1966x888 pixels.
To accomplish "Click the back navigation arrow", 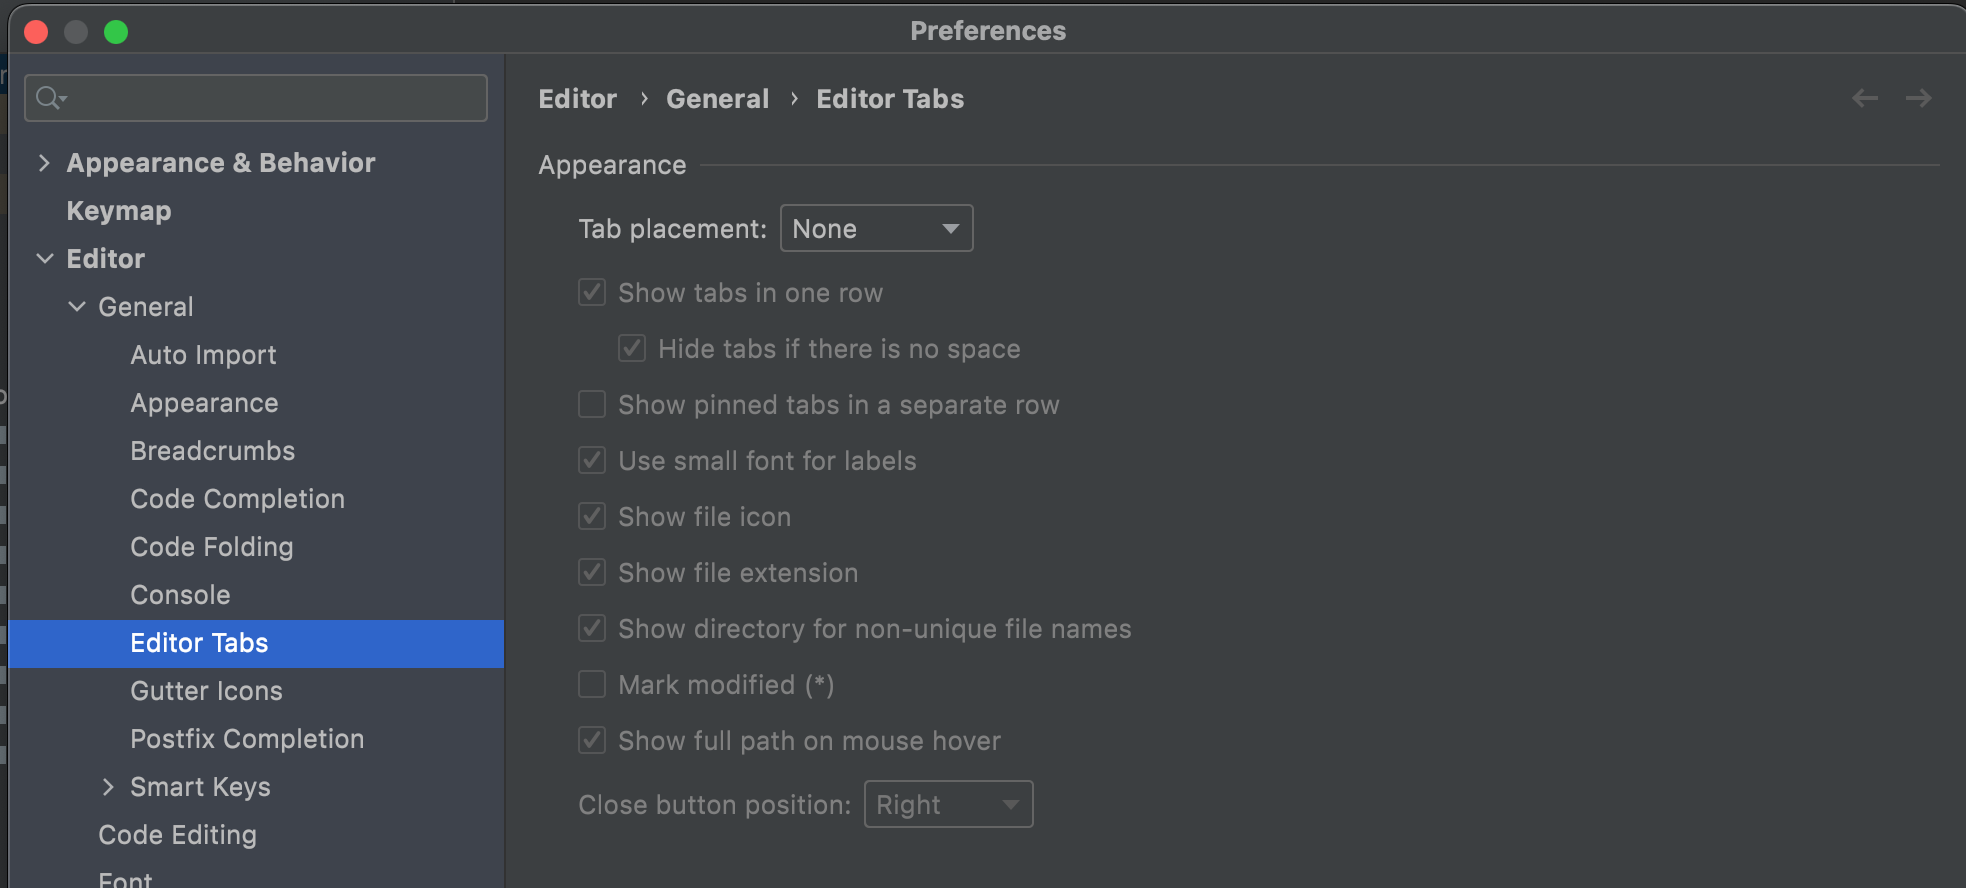I will pyautogui.click(x=1864, y=98).
